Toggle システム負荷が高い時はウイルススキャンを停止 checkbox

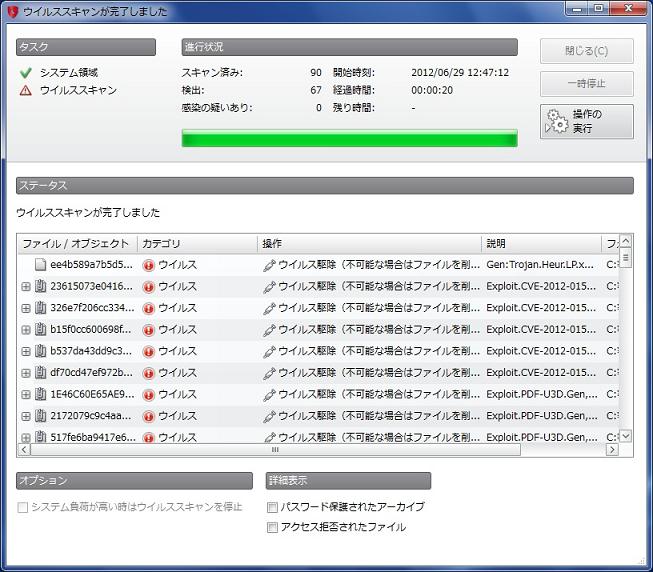click(x=23, y=507)
